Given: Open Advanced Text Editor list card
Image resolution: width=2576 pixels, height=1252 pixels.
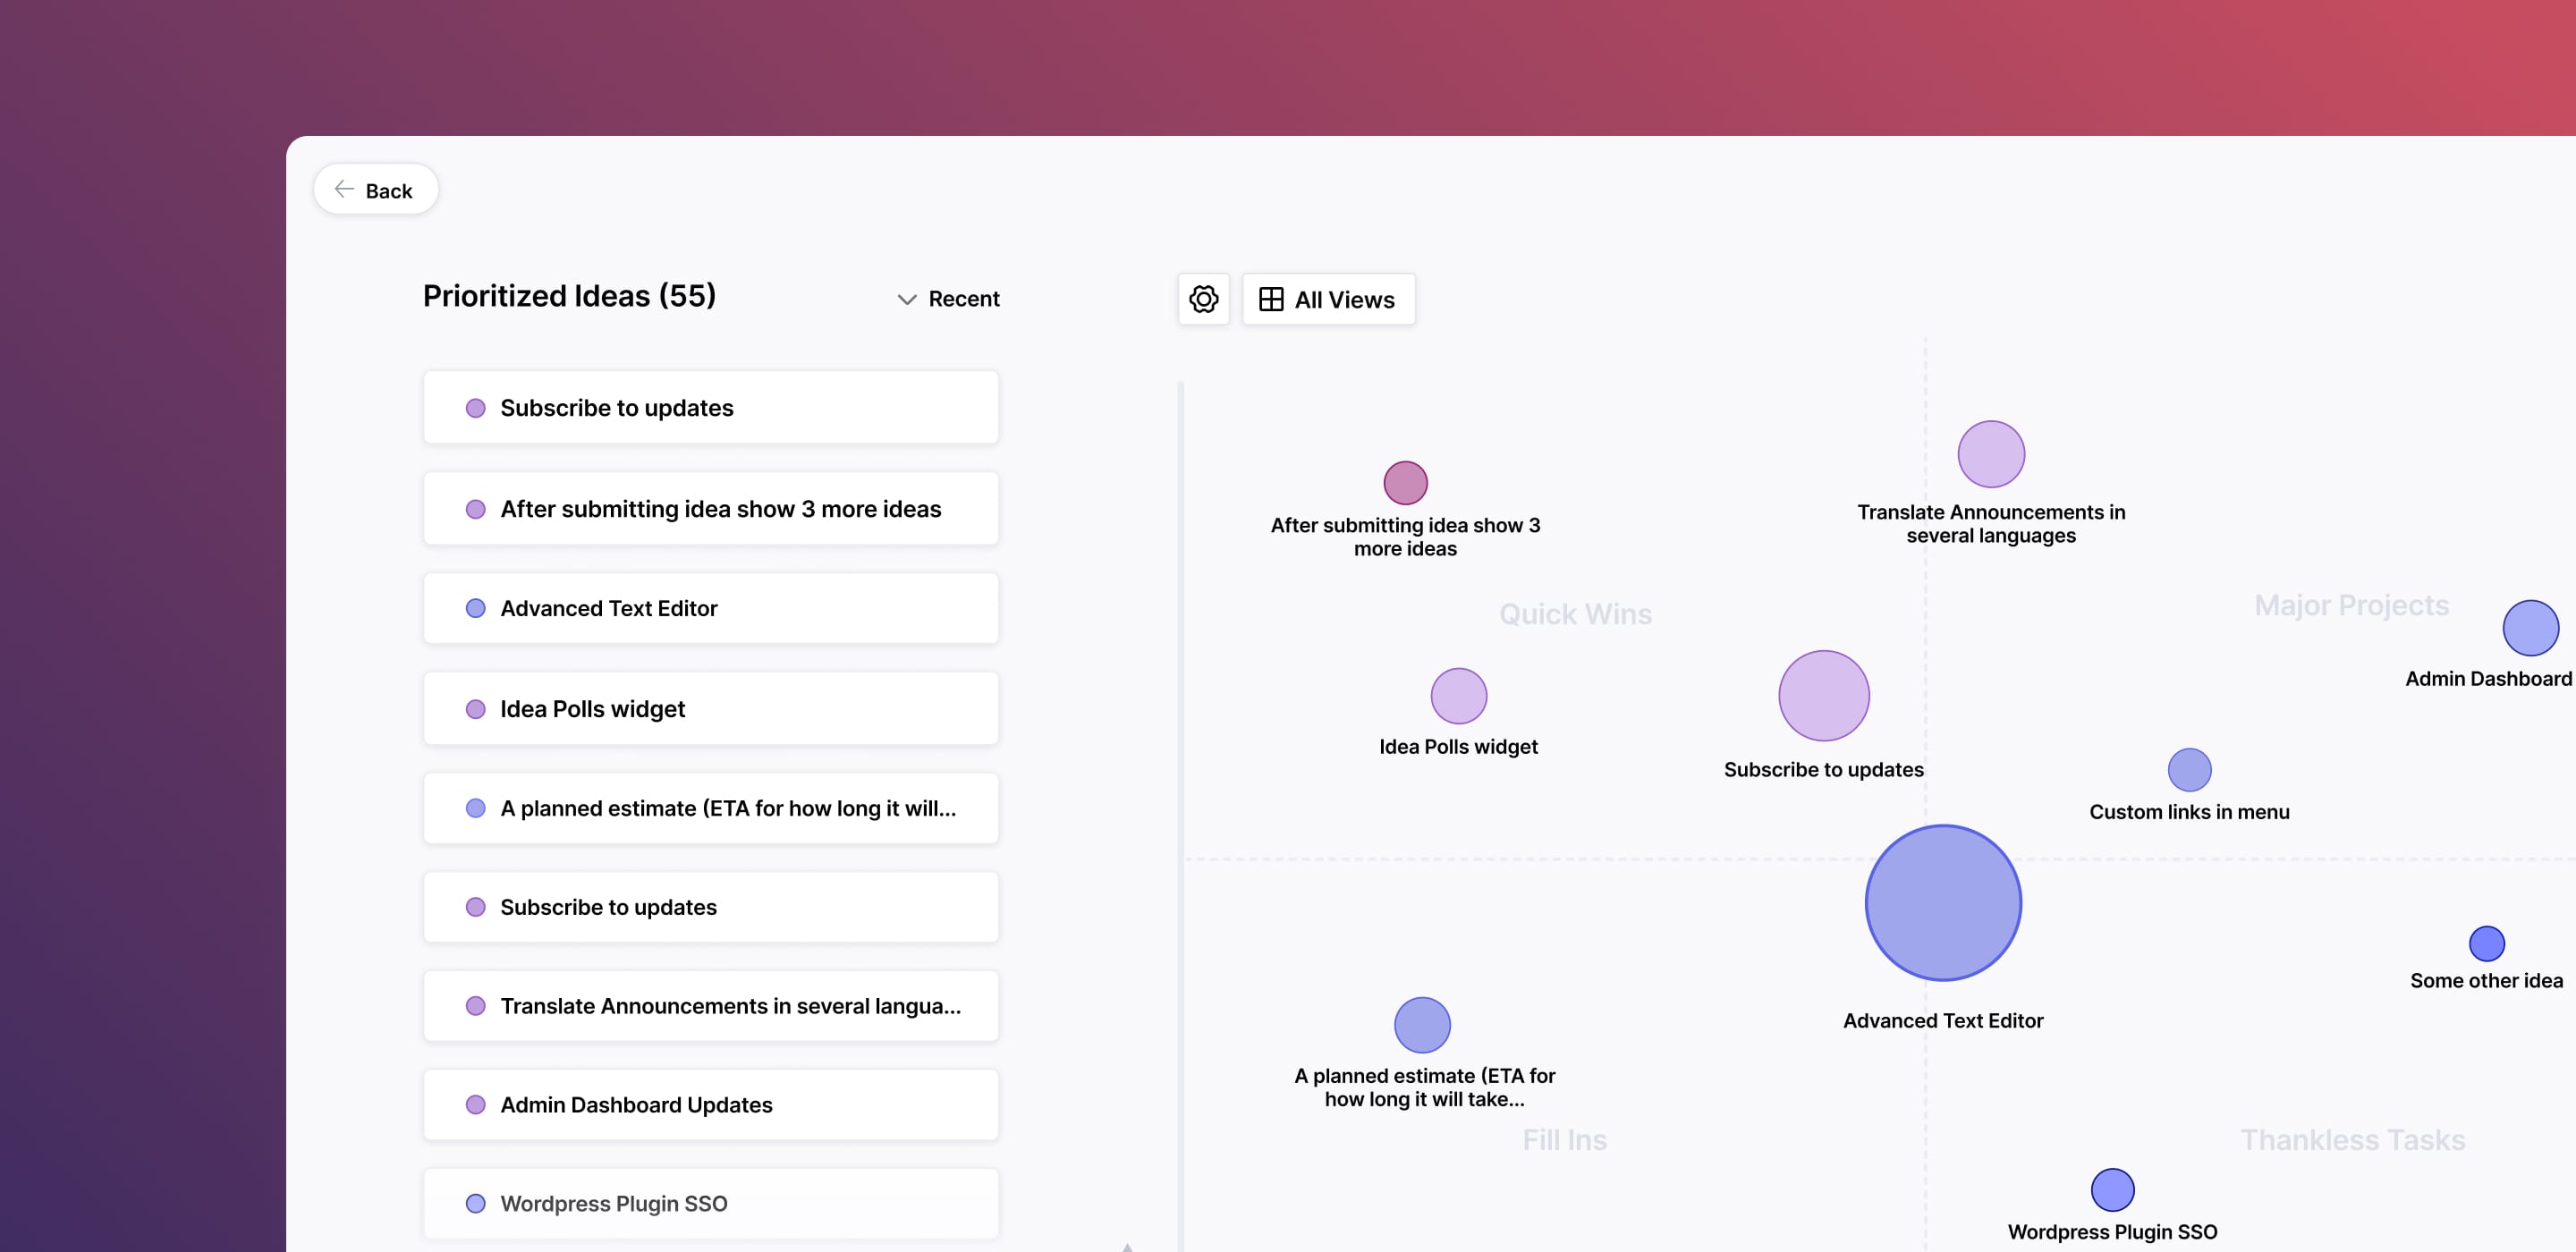Looking at the screenshot, I should 710,608.
